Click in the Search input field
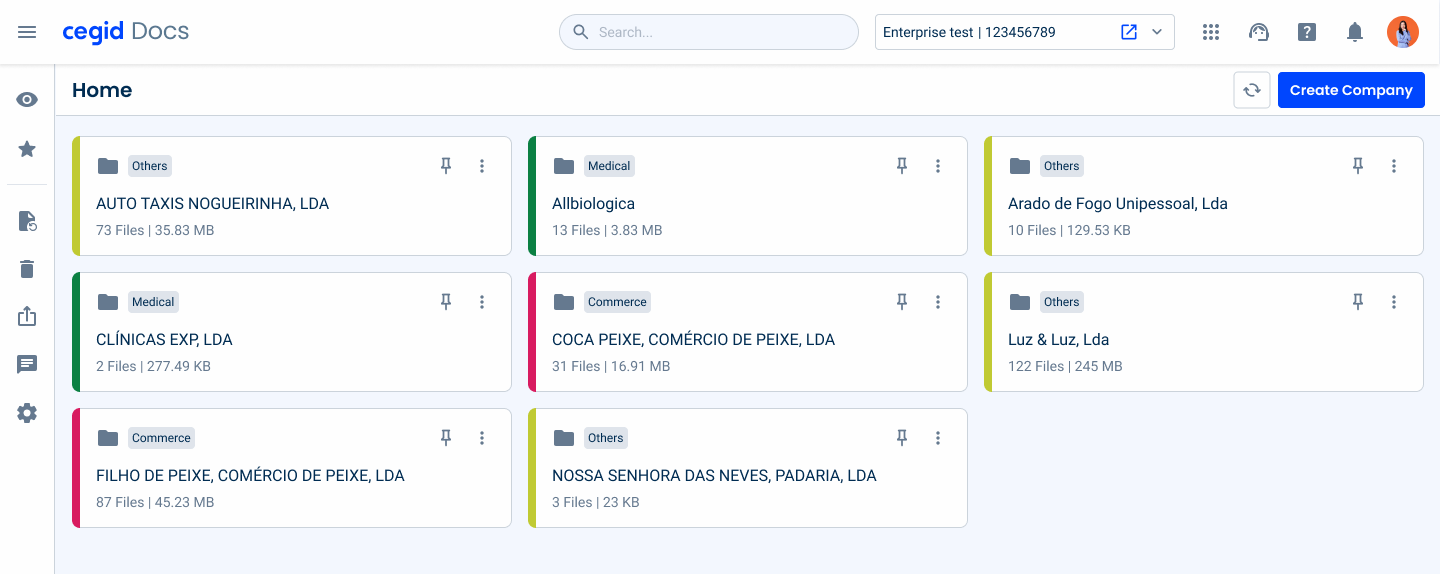Viewport: 1440px width, 574px height. pyautogui.click(x=720, y=32)
